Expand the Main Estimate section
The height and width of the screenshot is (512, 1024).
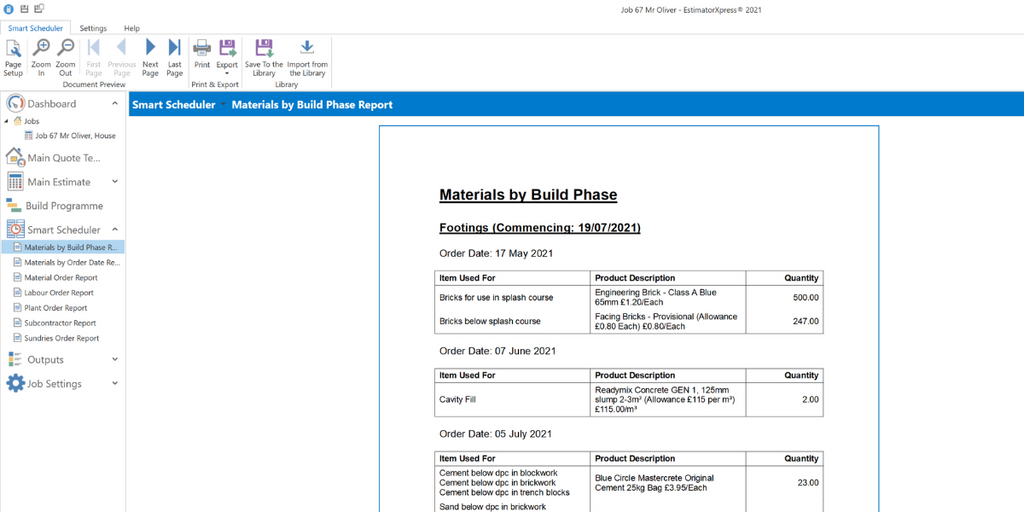tap(114, 182)
